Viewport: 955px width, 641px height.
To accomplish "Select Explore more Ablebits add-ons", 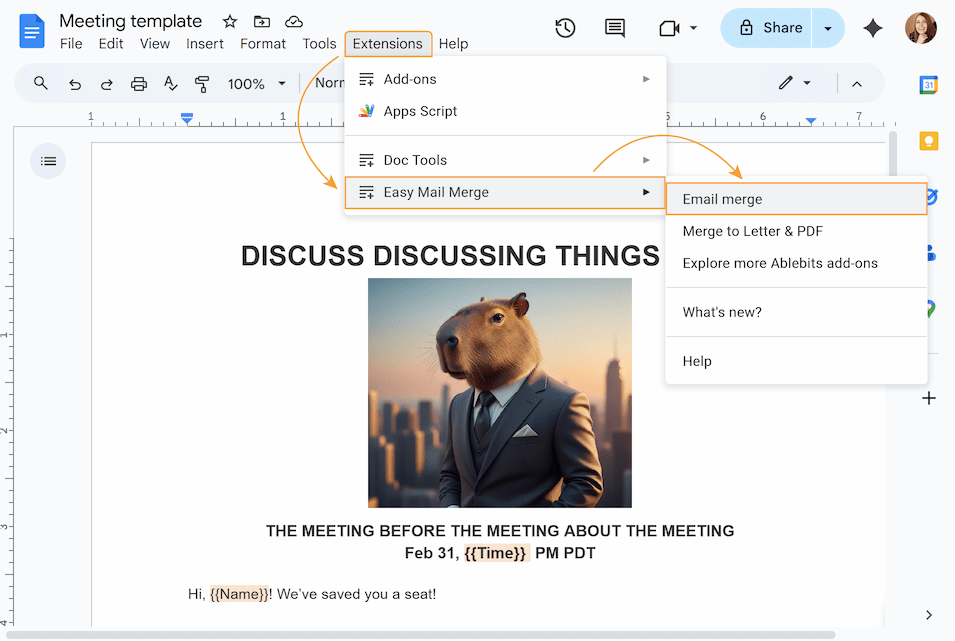I will coord(796,263).
